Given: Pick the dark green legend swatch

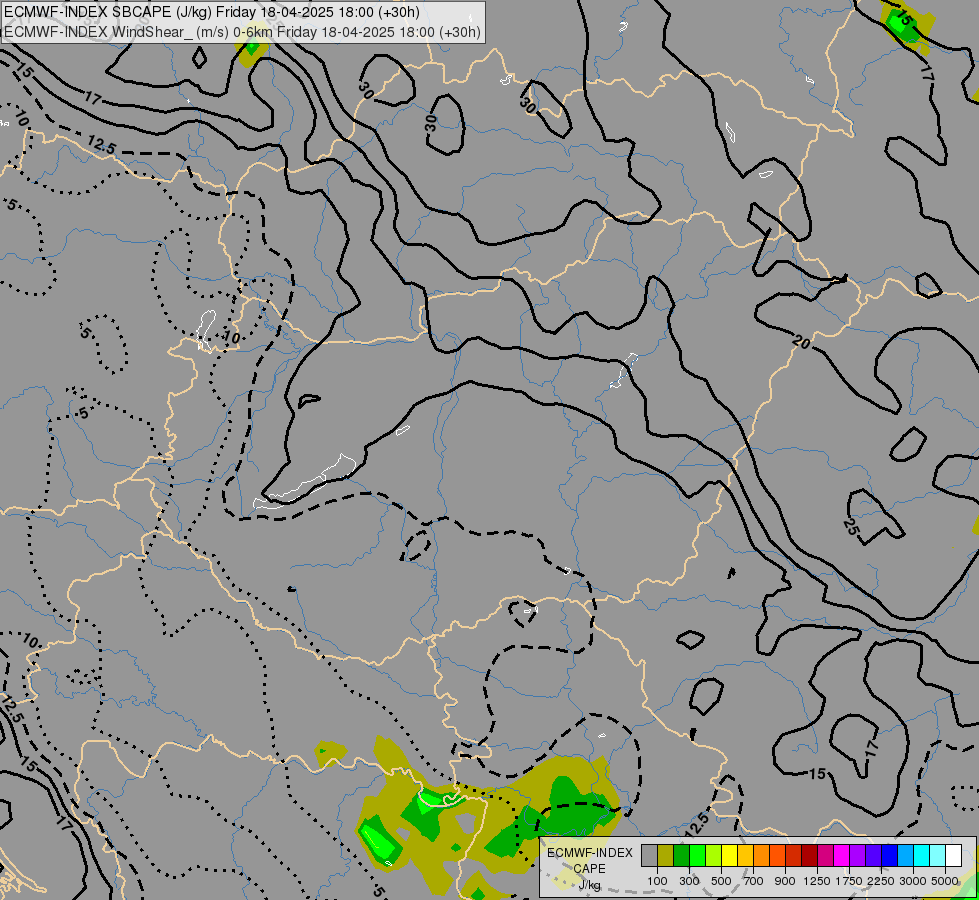Looking at the screenshot, I should pyautogui.click(x=682, y=855).
